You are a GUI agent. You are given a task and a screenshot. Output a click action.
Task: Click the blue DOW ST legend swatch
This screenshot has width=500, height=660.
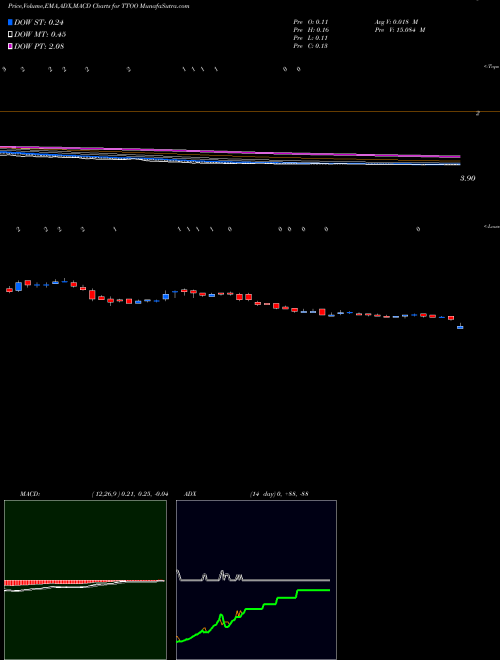[10, 22]
